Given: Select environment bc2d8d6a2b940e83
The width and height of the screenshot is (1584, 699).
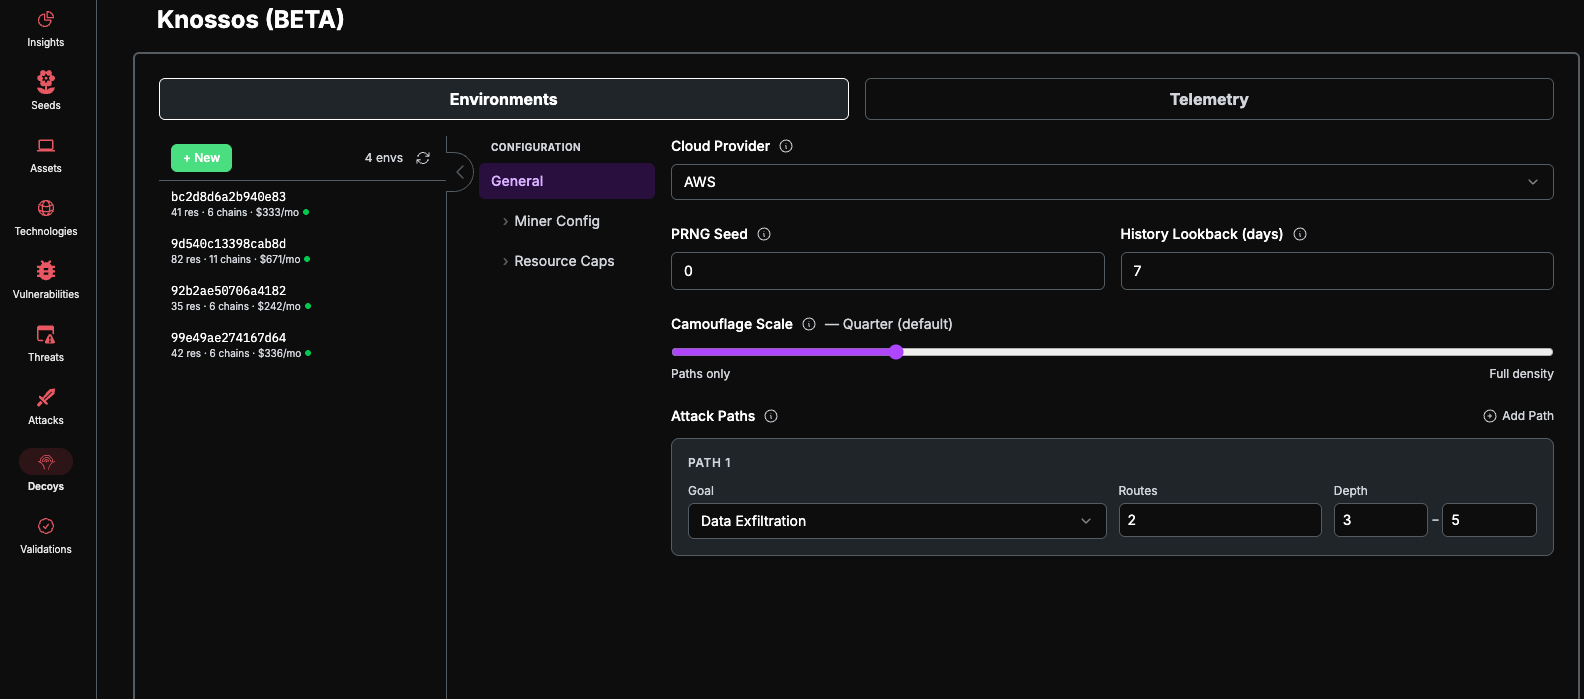Looking at the screenshot, I should pyautogui.click(x=302, y=204).
